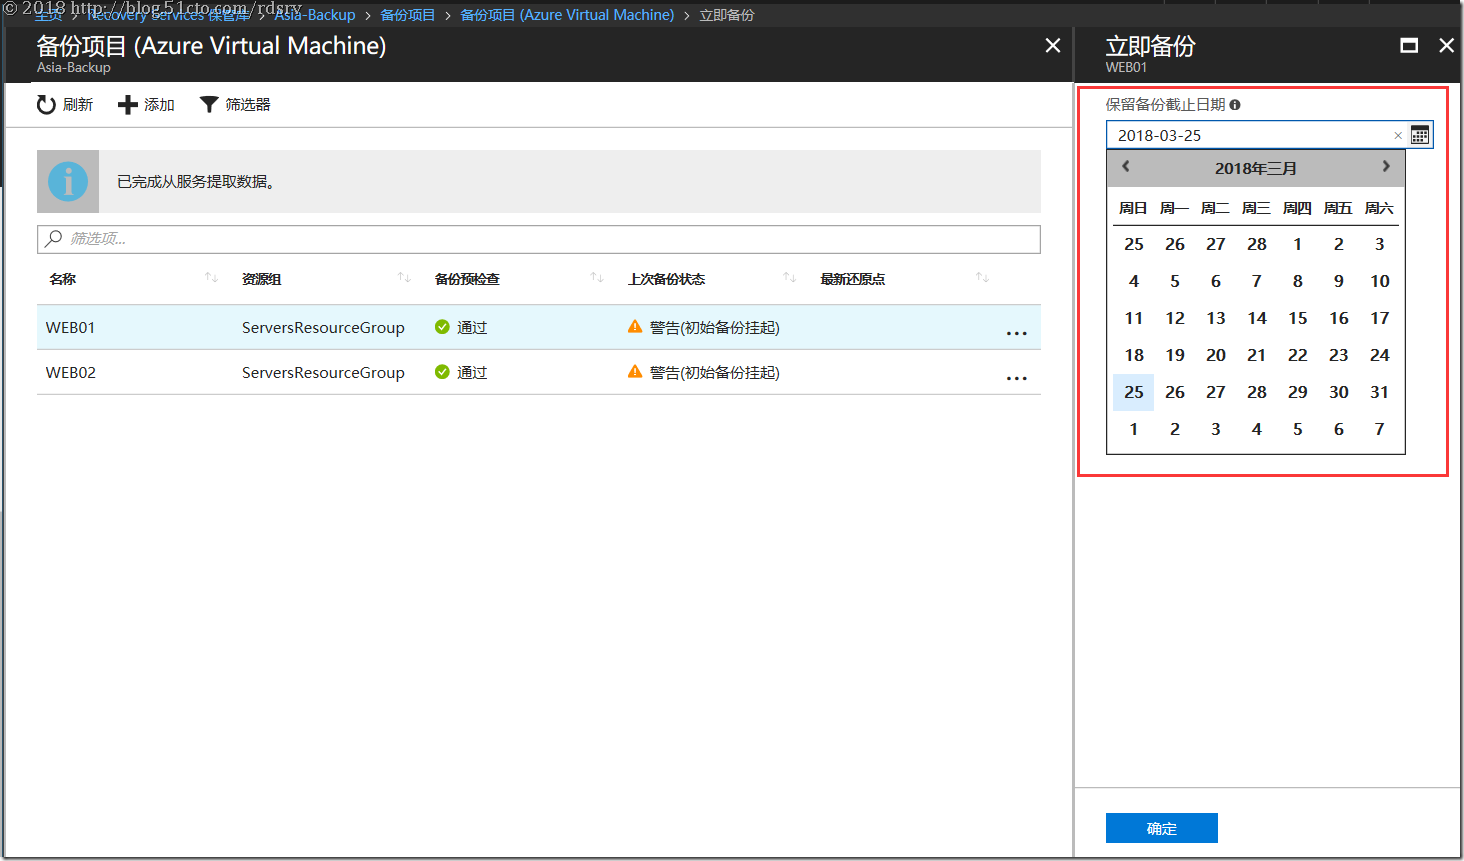Viewport: 1464px width, 861px height.
Task: Click the blue info banner icon
Action: coord(68,182)
